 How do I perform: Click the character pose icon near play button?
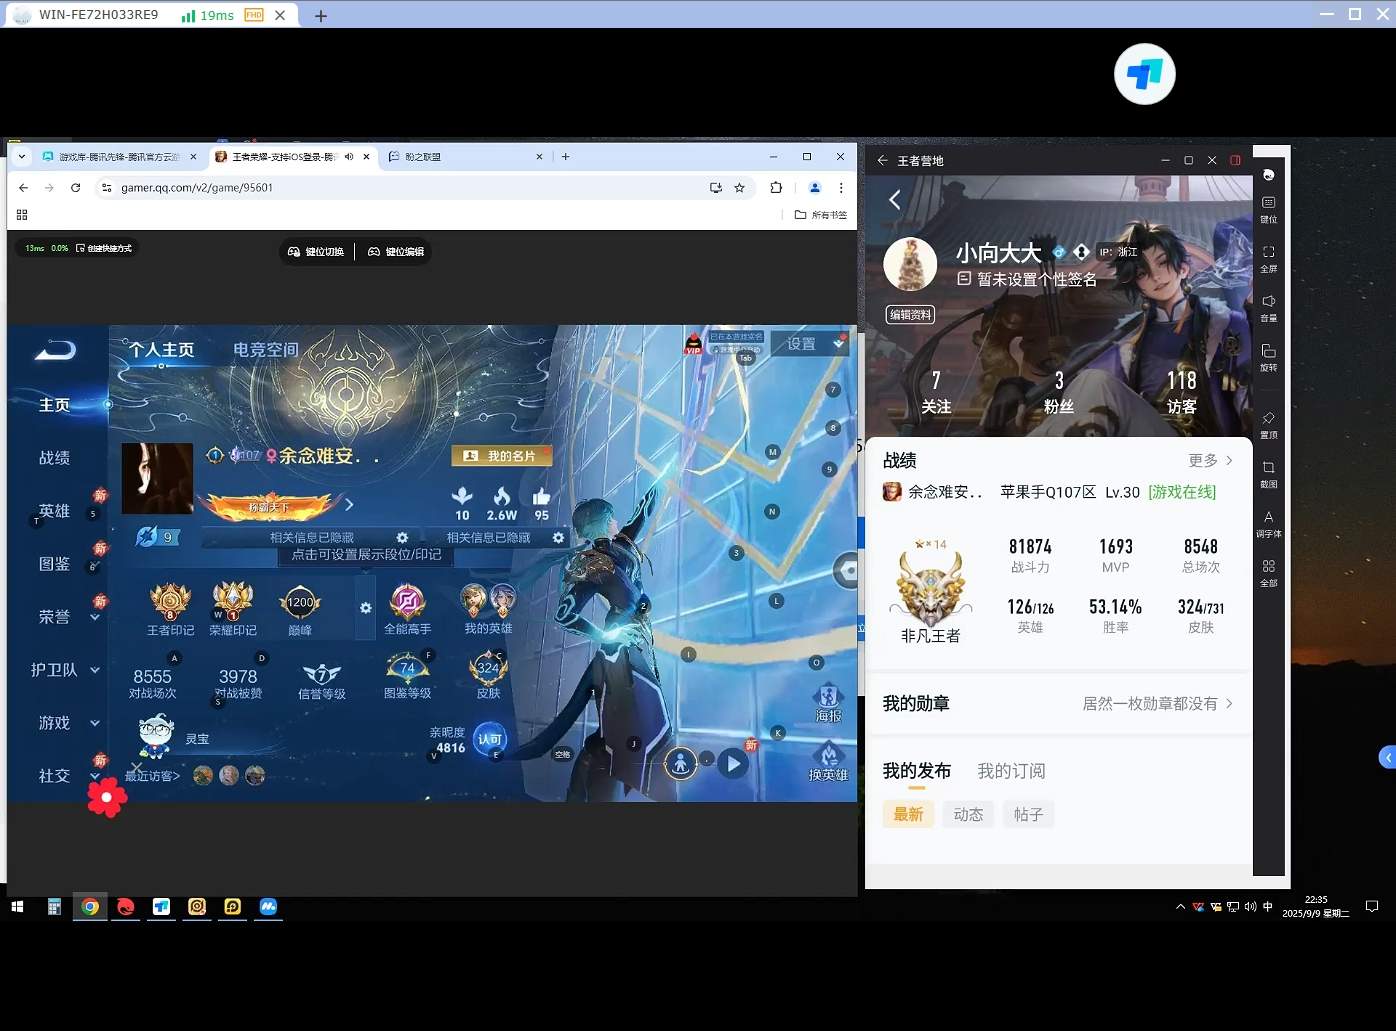click(681, 764)
